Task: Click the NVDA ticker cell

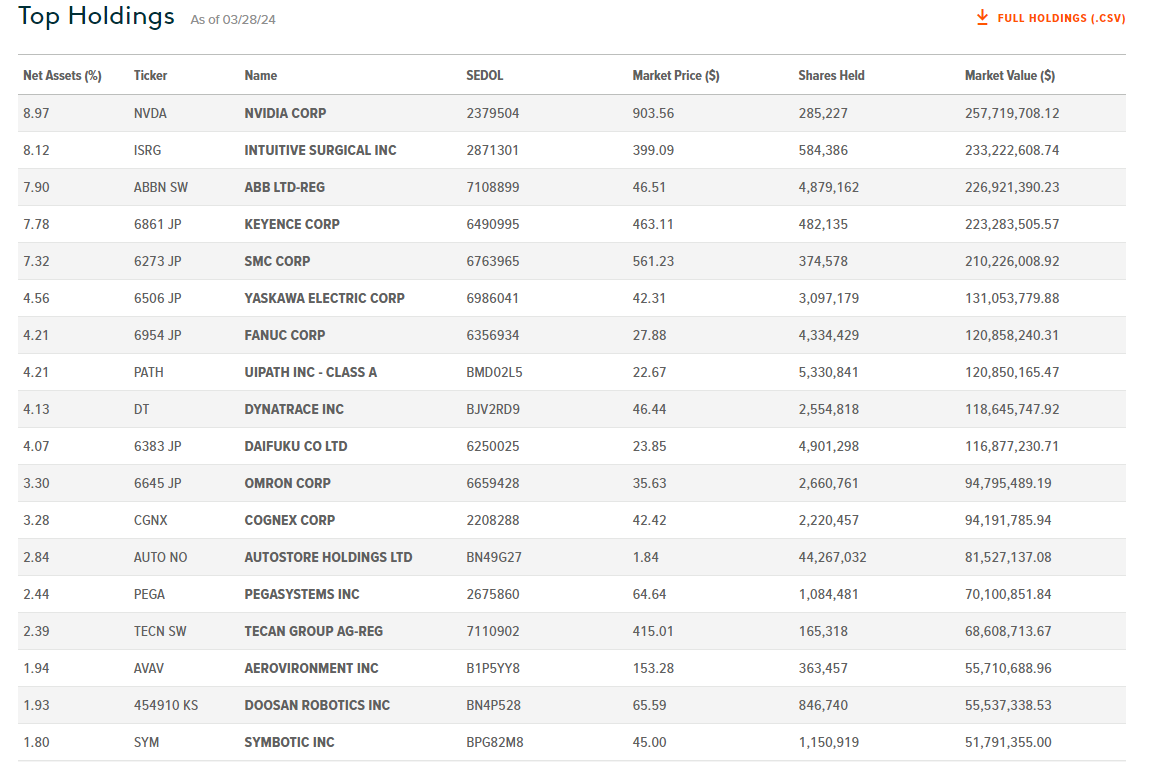Action: [x=150, y=113]
